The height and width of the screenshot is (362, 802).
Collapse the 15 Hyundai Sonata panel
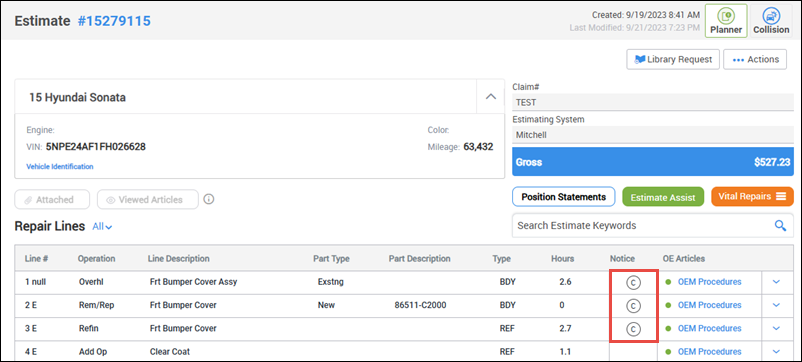pyautogui.click(x=491, y=96)
